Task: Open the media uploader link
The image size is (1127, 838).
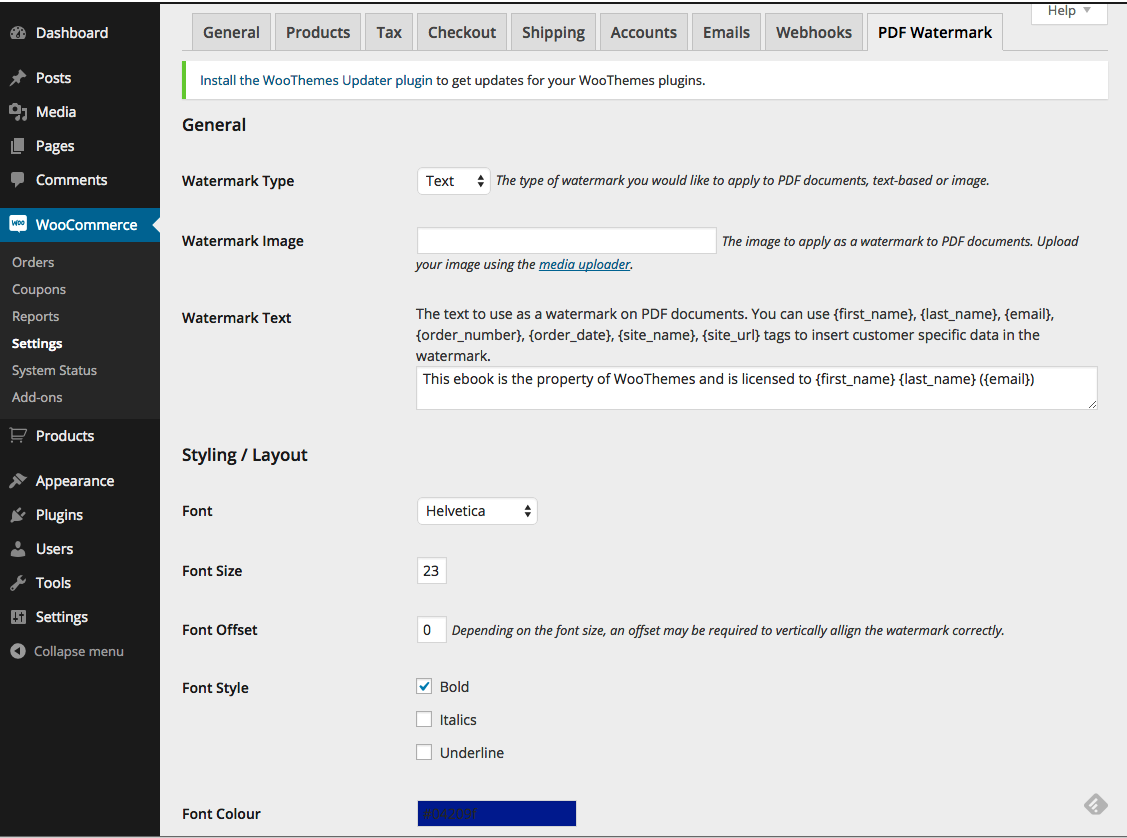Action: click(584, 264)
